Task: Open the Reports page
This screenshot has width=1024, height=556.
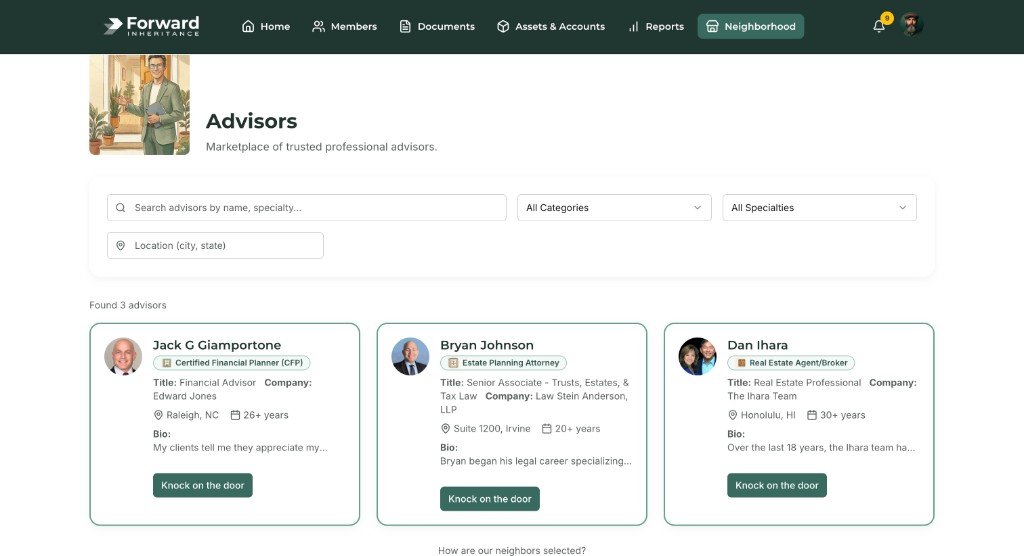Action: (x=656, y=27)
